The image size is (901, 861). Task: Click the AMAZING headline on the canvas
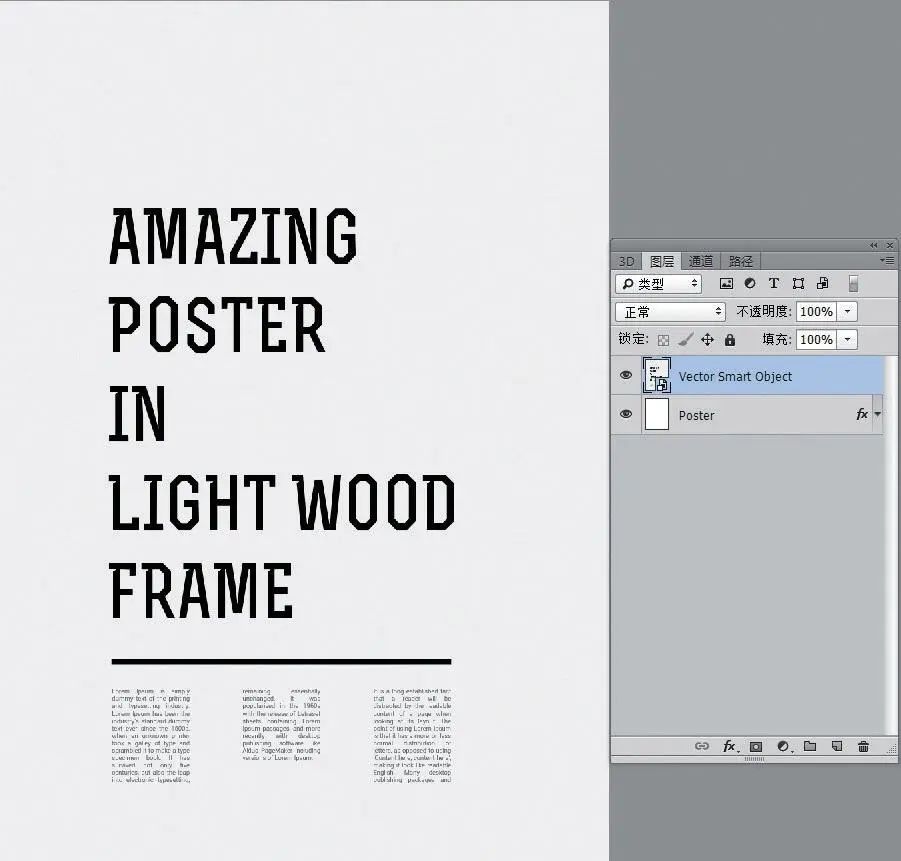pyautogui.click(x=233, y=237)
